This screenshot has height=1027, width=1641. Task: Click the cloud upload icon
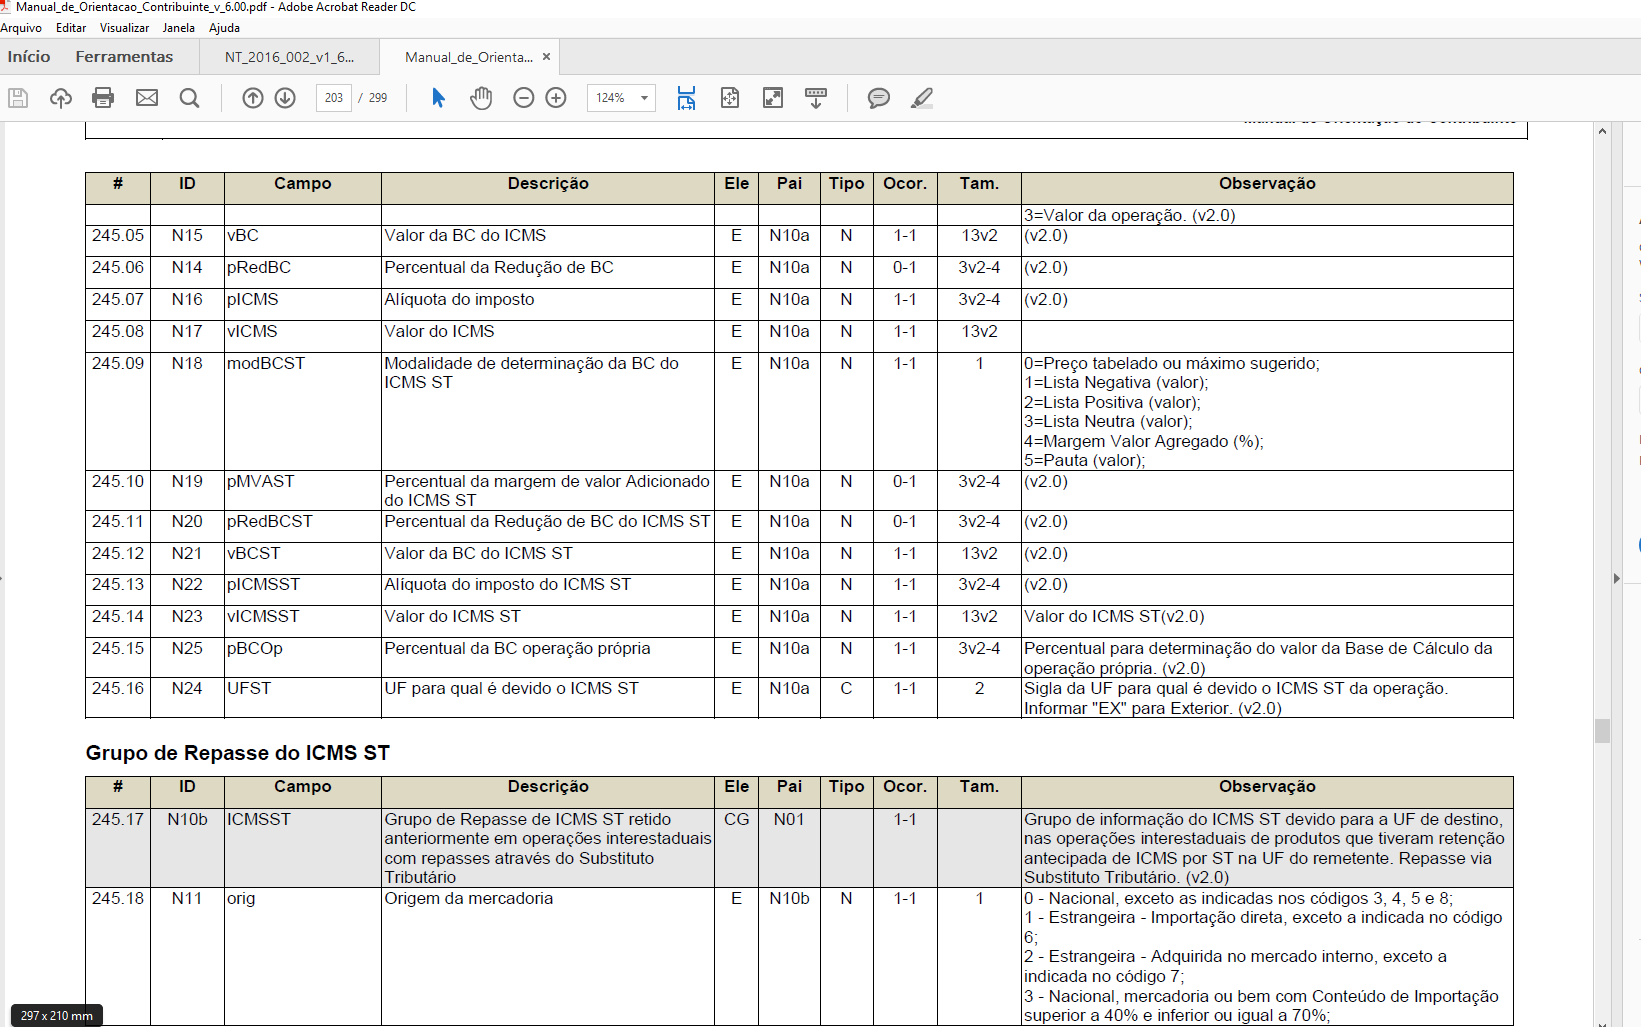pyautogui.click(x=61, y=98)
